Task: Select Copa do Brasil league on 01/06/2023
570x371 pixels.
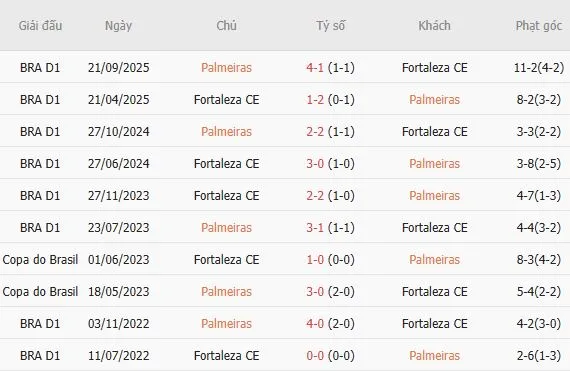Action: click(x=40, y=259)
